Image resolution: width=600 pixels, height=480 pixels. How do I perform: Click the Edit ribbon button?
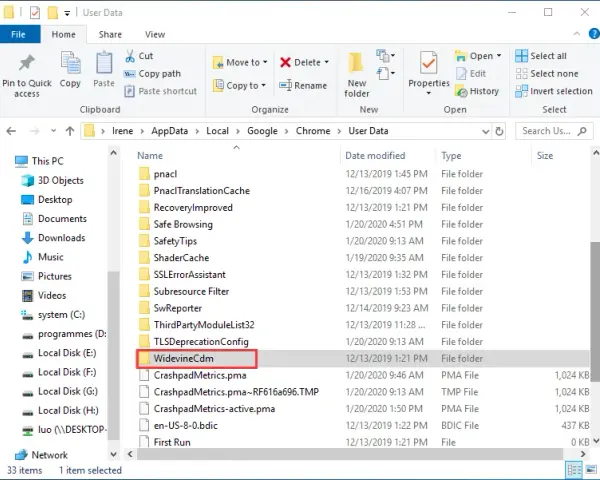(x=471, y=73)
